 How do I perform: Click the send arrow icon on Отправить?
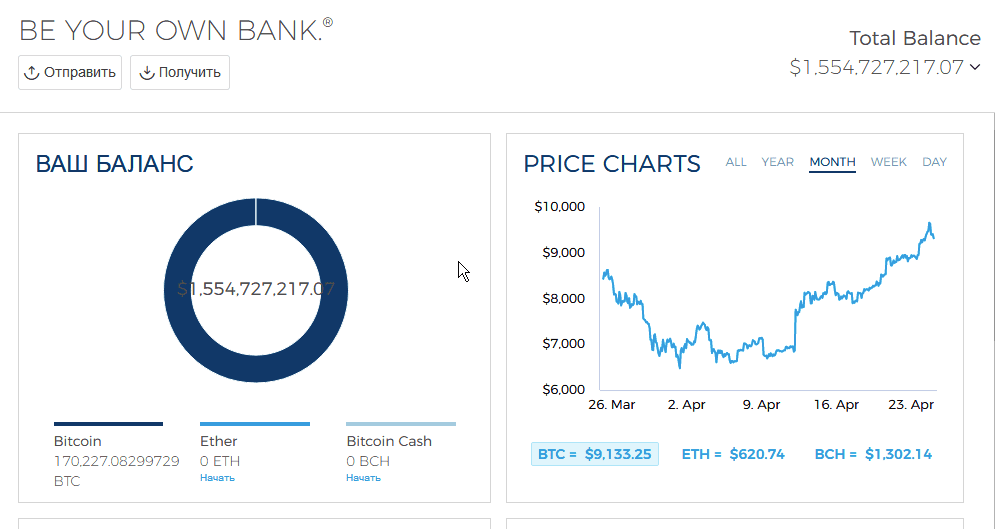pyautogui.click(x=31, y=73)
